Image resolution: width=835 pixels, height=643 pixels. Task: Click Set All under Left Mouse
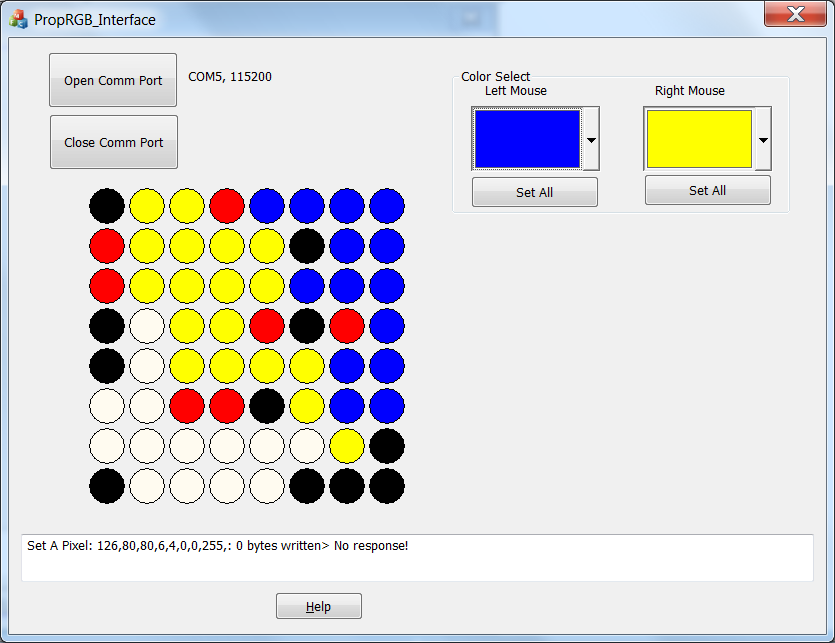(x=534, y=192)
